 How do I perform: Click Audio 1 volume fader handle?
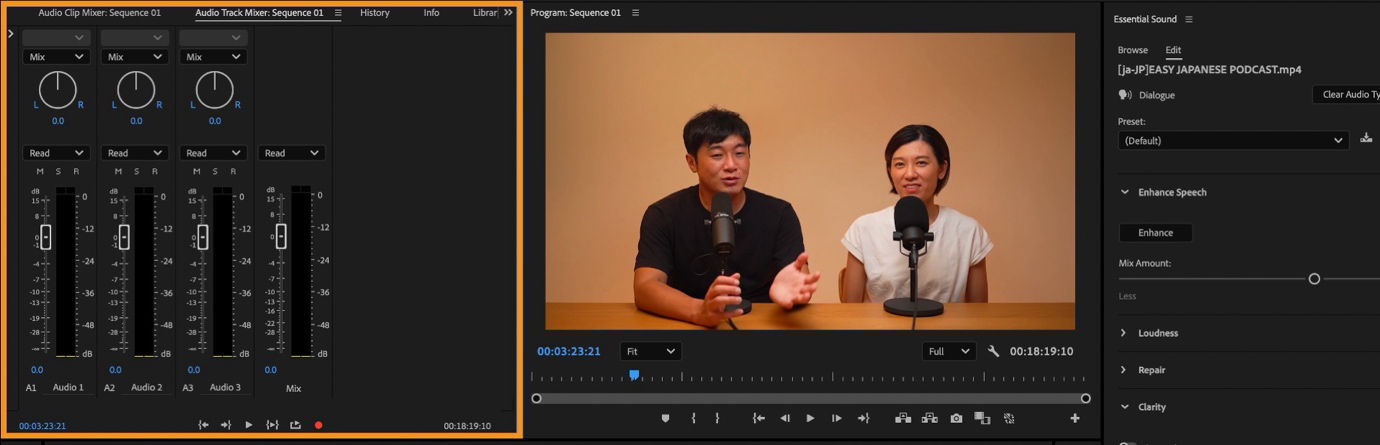45,237
